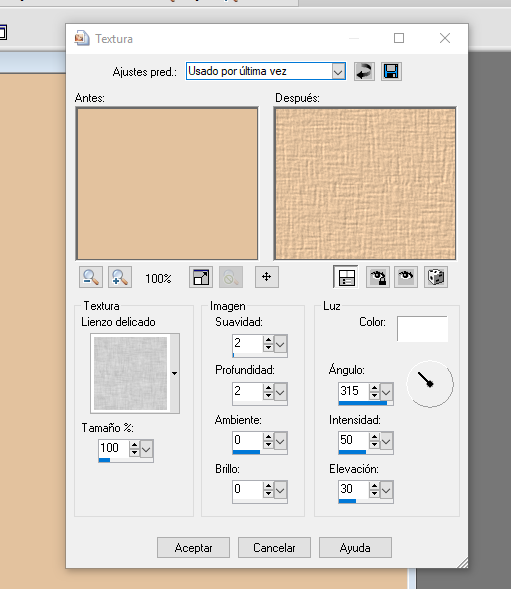The image size is (511, 589).
Task: Click the fit image to preview window icon
Action: coord(201,277)
